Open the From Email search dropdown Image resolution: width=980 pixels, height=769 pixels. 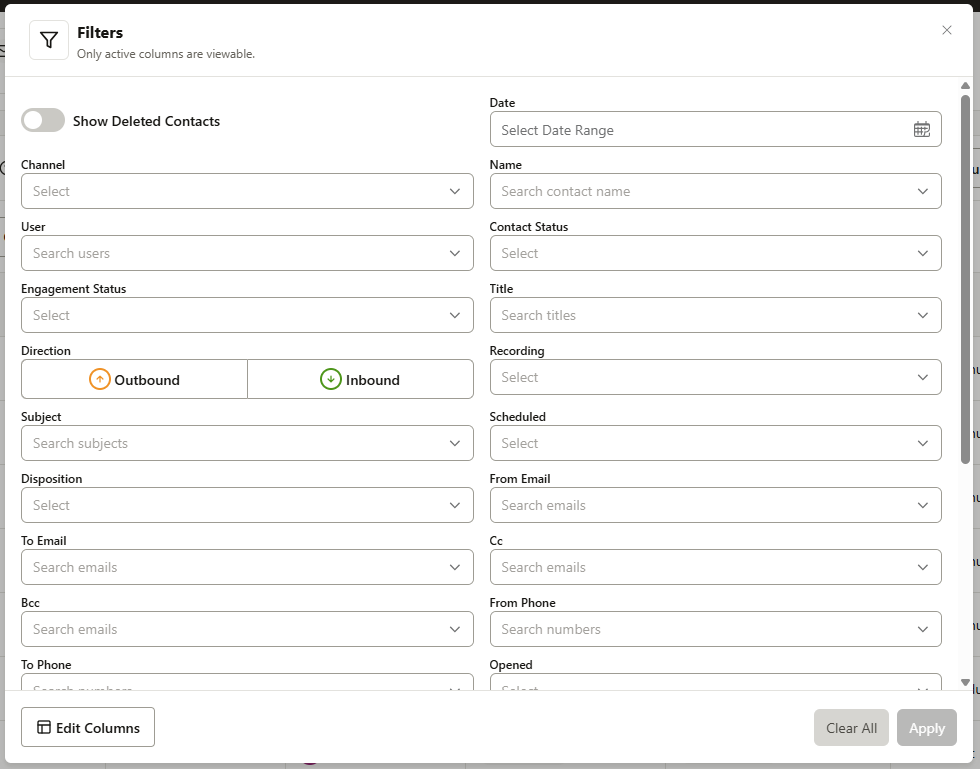tap(715, 505)
